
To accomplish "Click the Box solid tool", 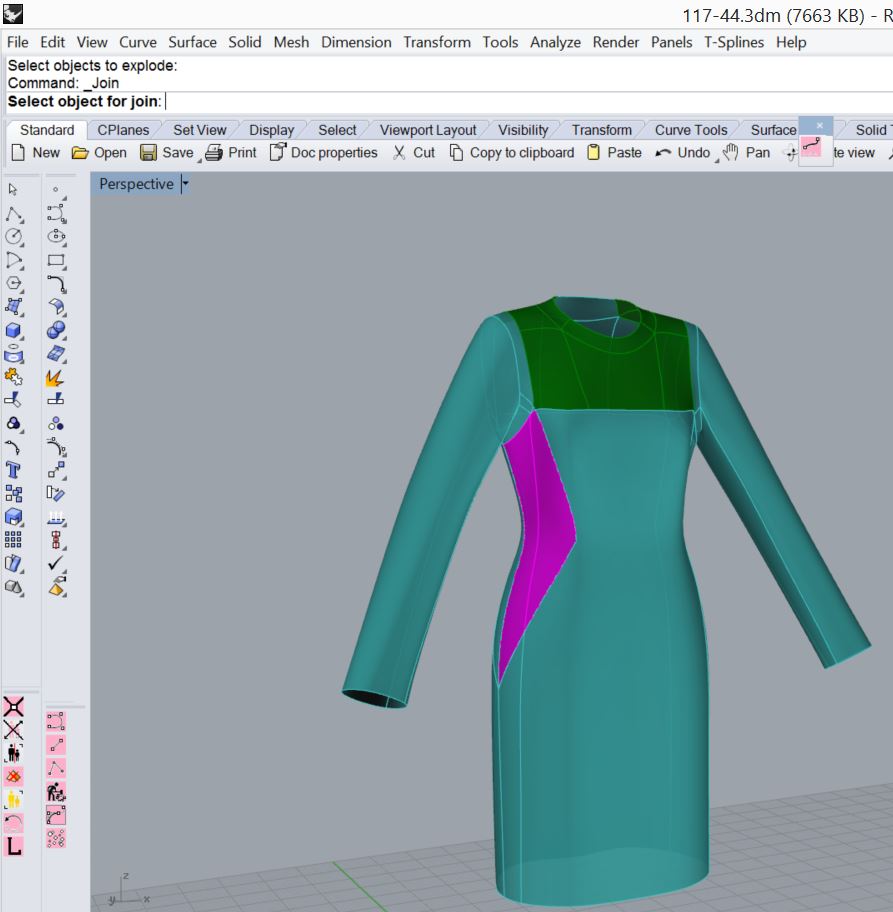I will pos(14,331).
